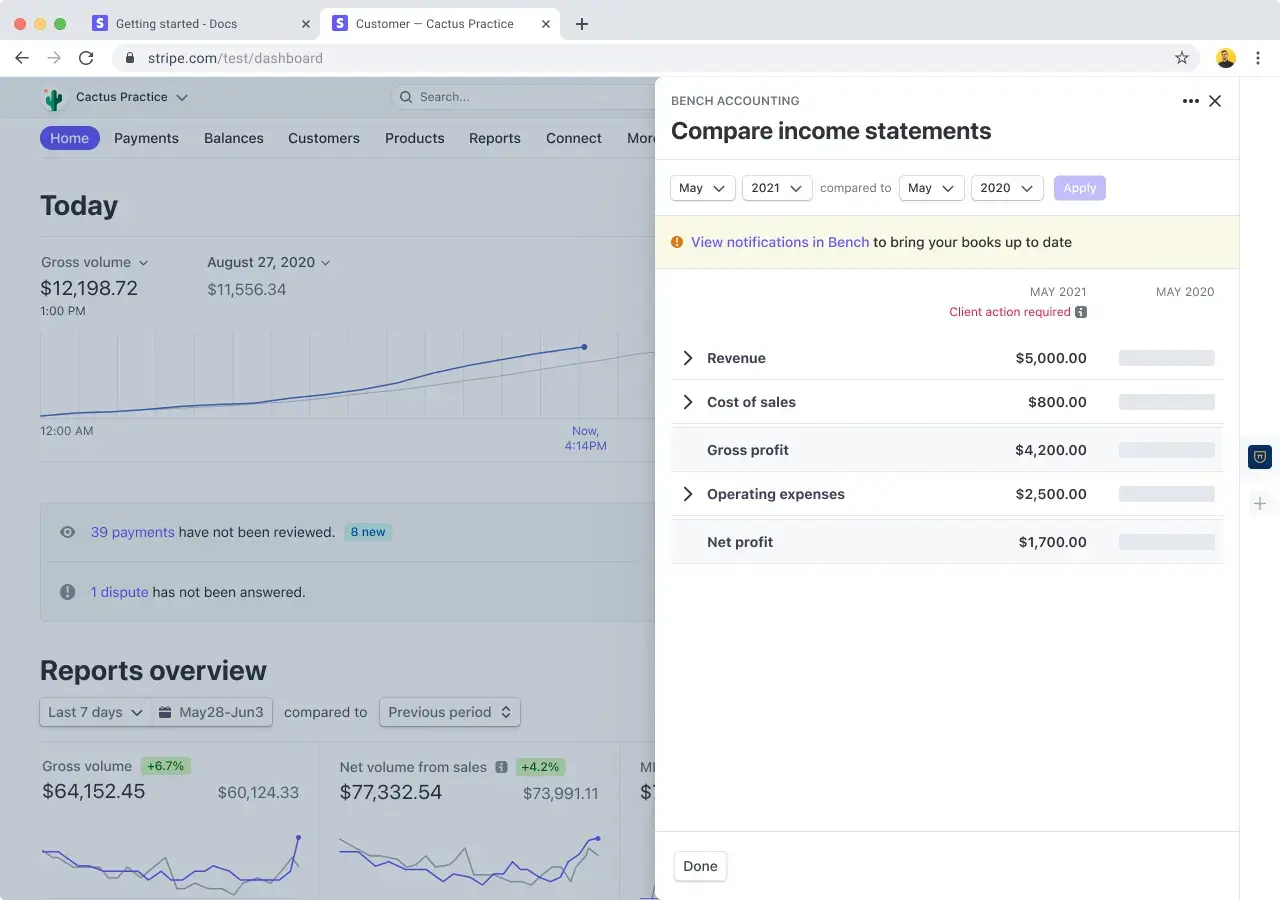Click the lock icon in address bar
This screenshot has width=1280, height=900.
(129, 58)
